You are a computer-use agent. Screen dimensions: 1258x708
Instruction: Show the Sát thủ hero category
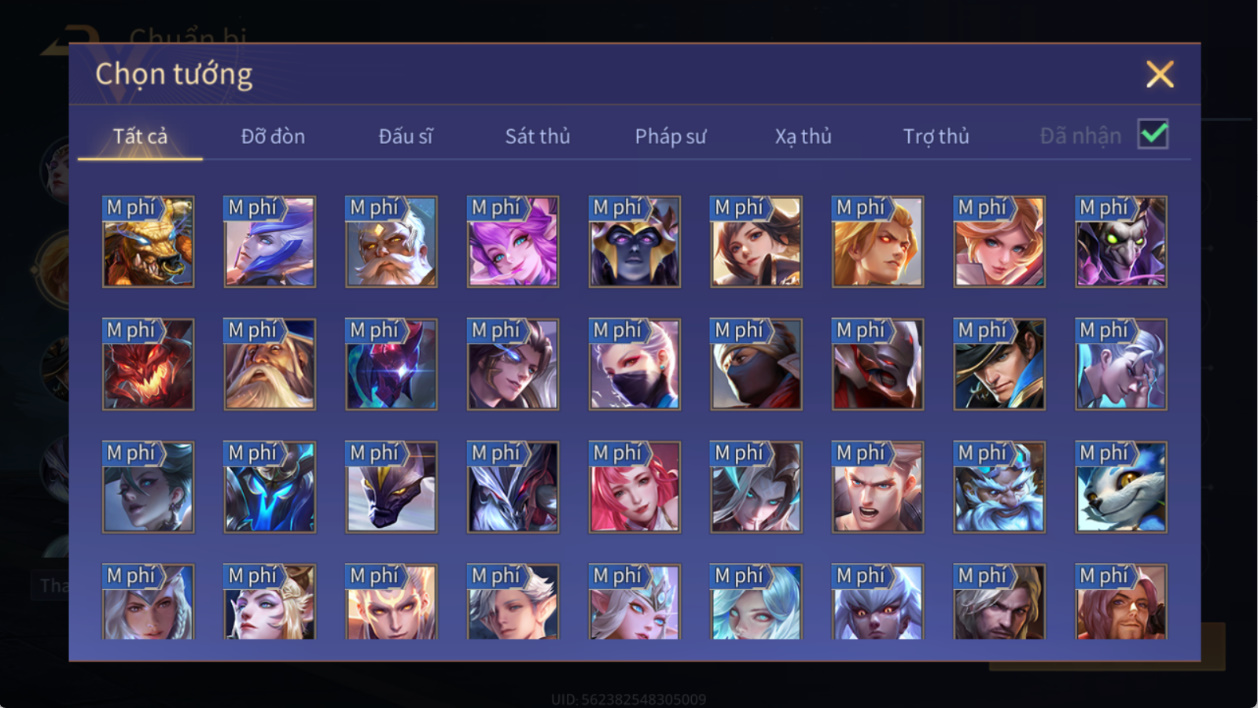click(x=537, y=137)
